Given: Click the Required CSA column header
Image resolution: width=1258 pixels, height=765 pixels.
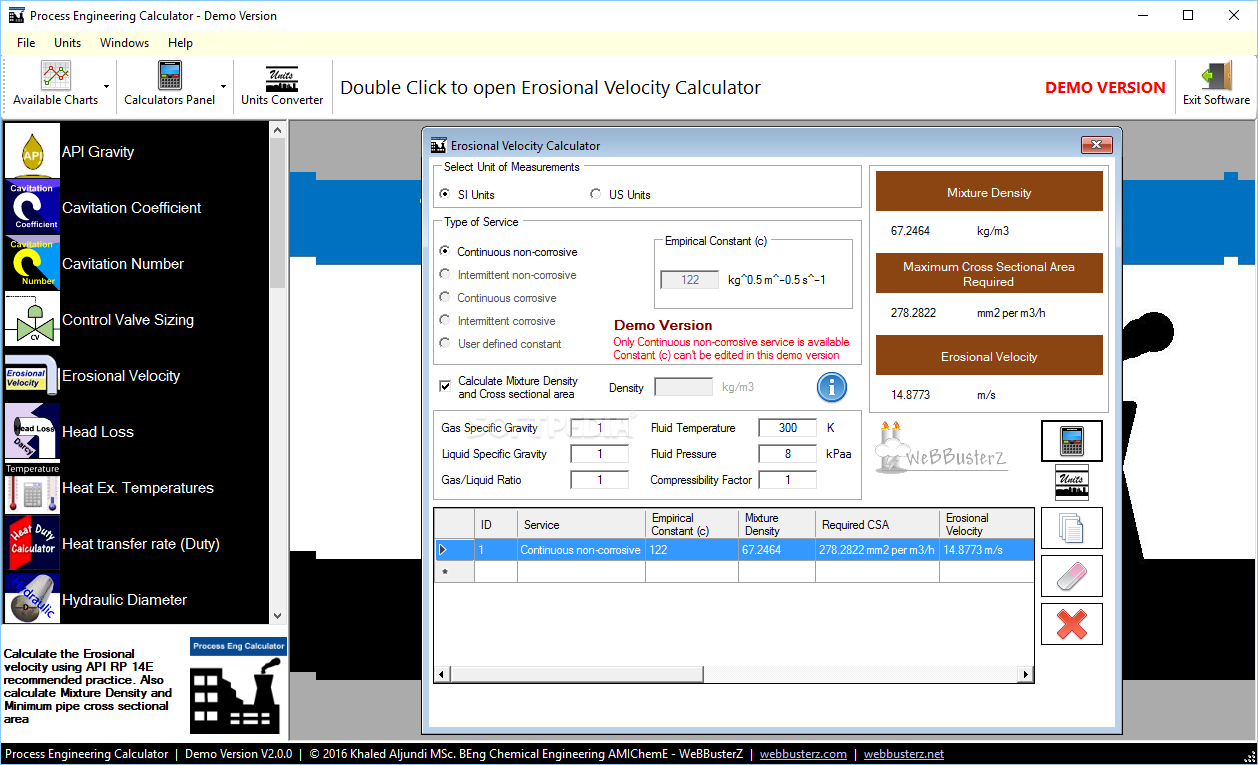Looking at the screenshot, I should [x=877, y=524].
